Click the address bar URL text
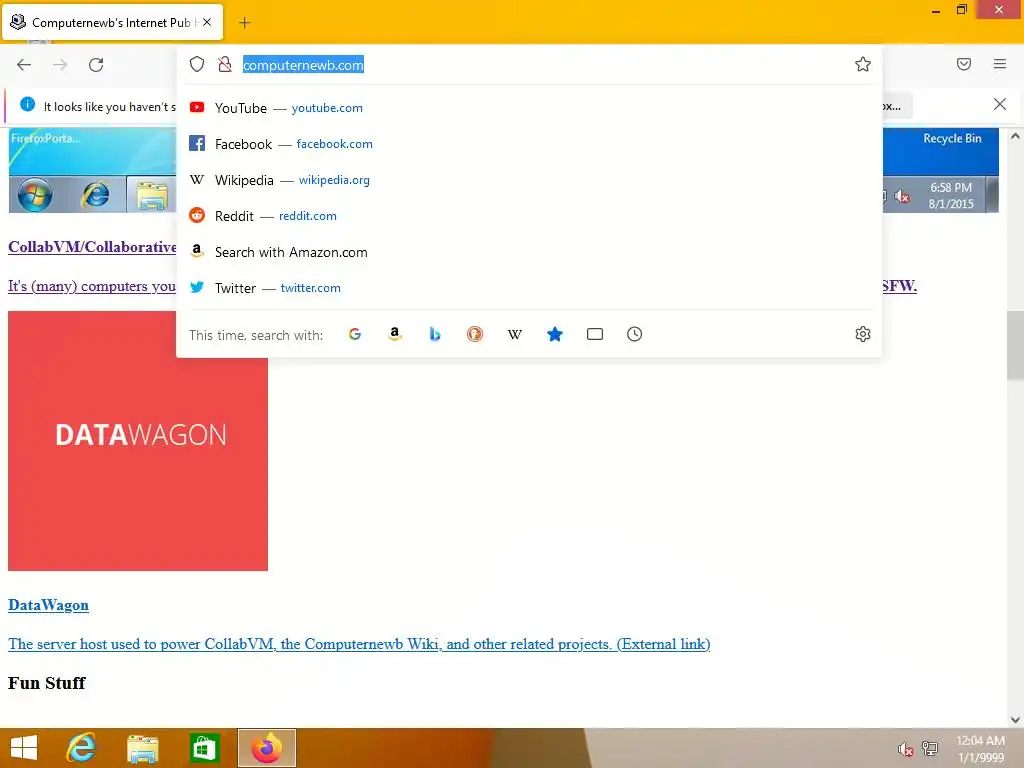Viewport: 1024px width, 768px height. pos(303,65)
